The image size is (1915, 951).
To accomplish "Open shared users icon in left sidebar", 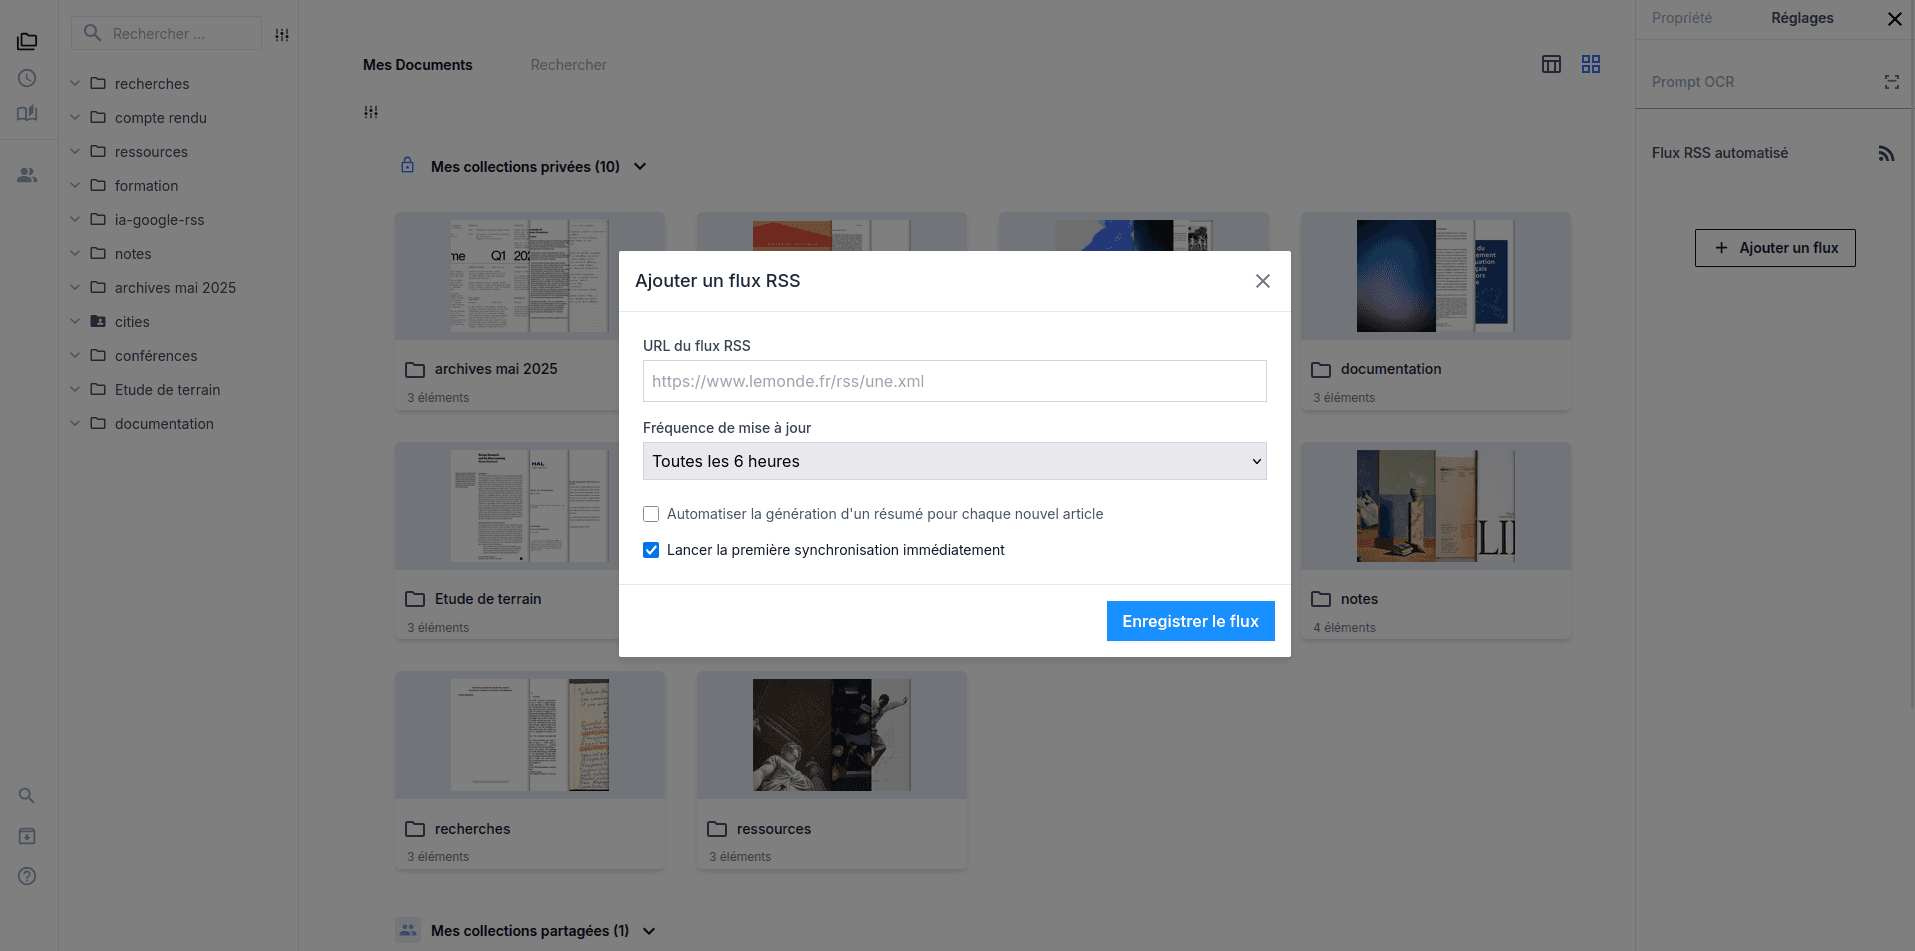I will pos(27,175).
